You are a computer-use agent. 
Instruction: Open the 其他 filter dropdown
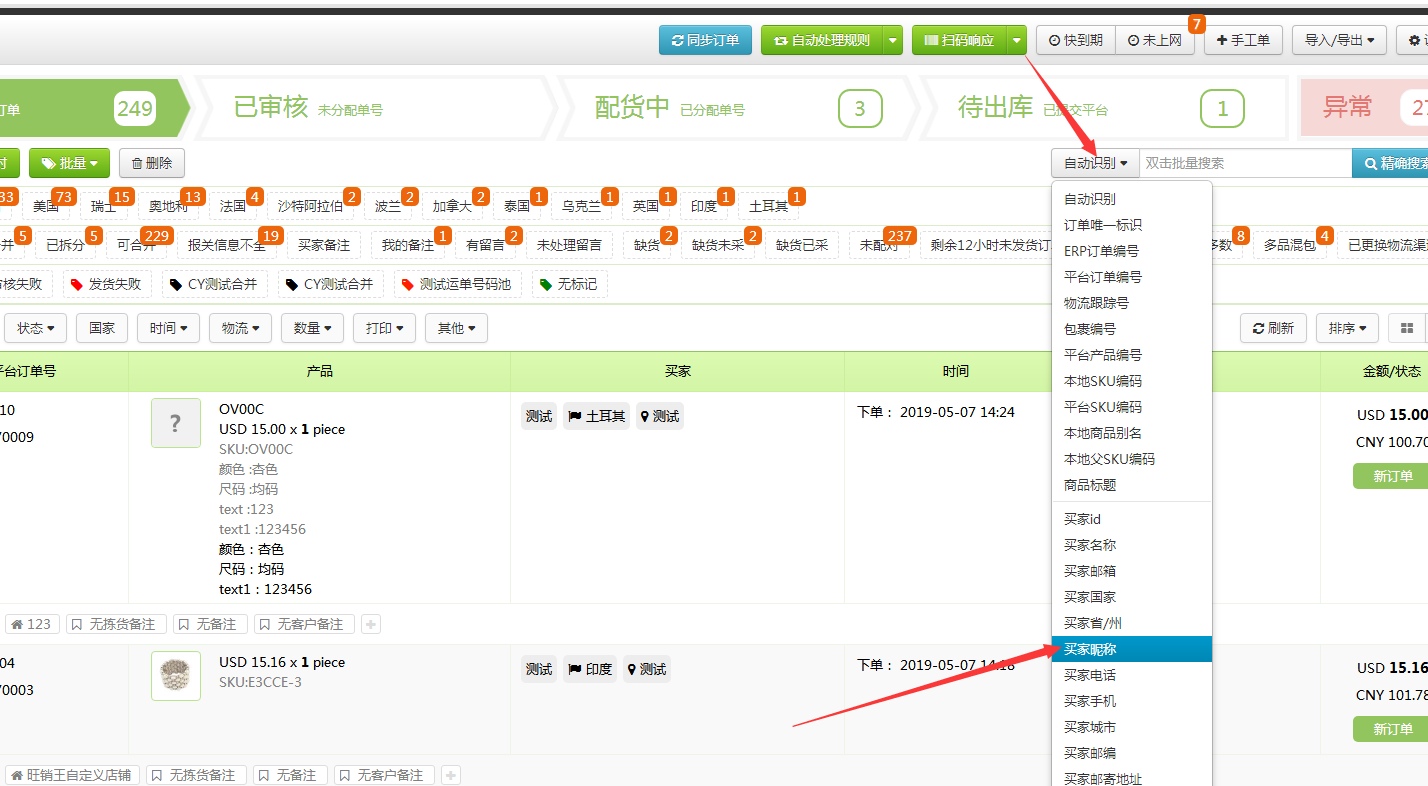(x=457, y=328)
